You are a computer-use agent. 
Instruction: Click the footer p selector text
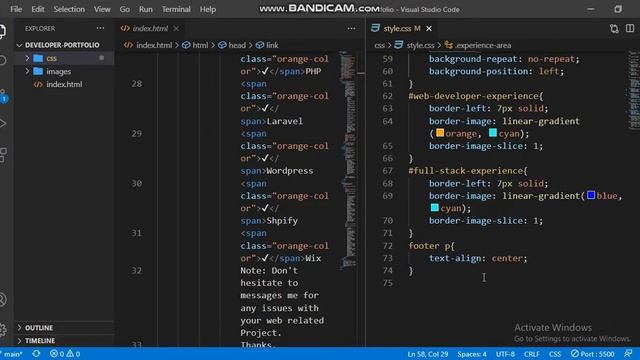click(x=429, y=246)
